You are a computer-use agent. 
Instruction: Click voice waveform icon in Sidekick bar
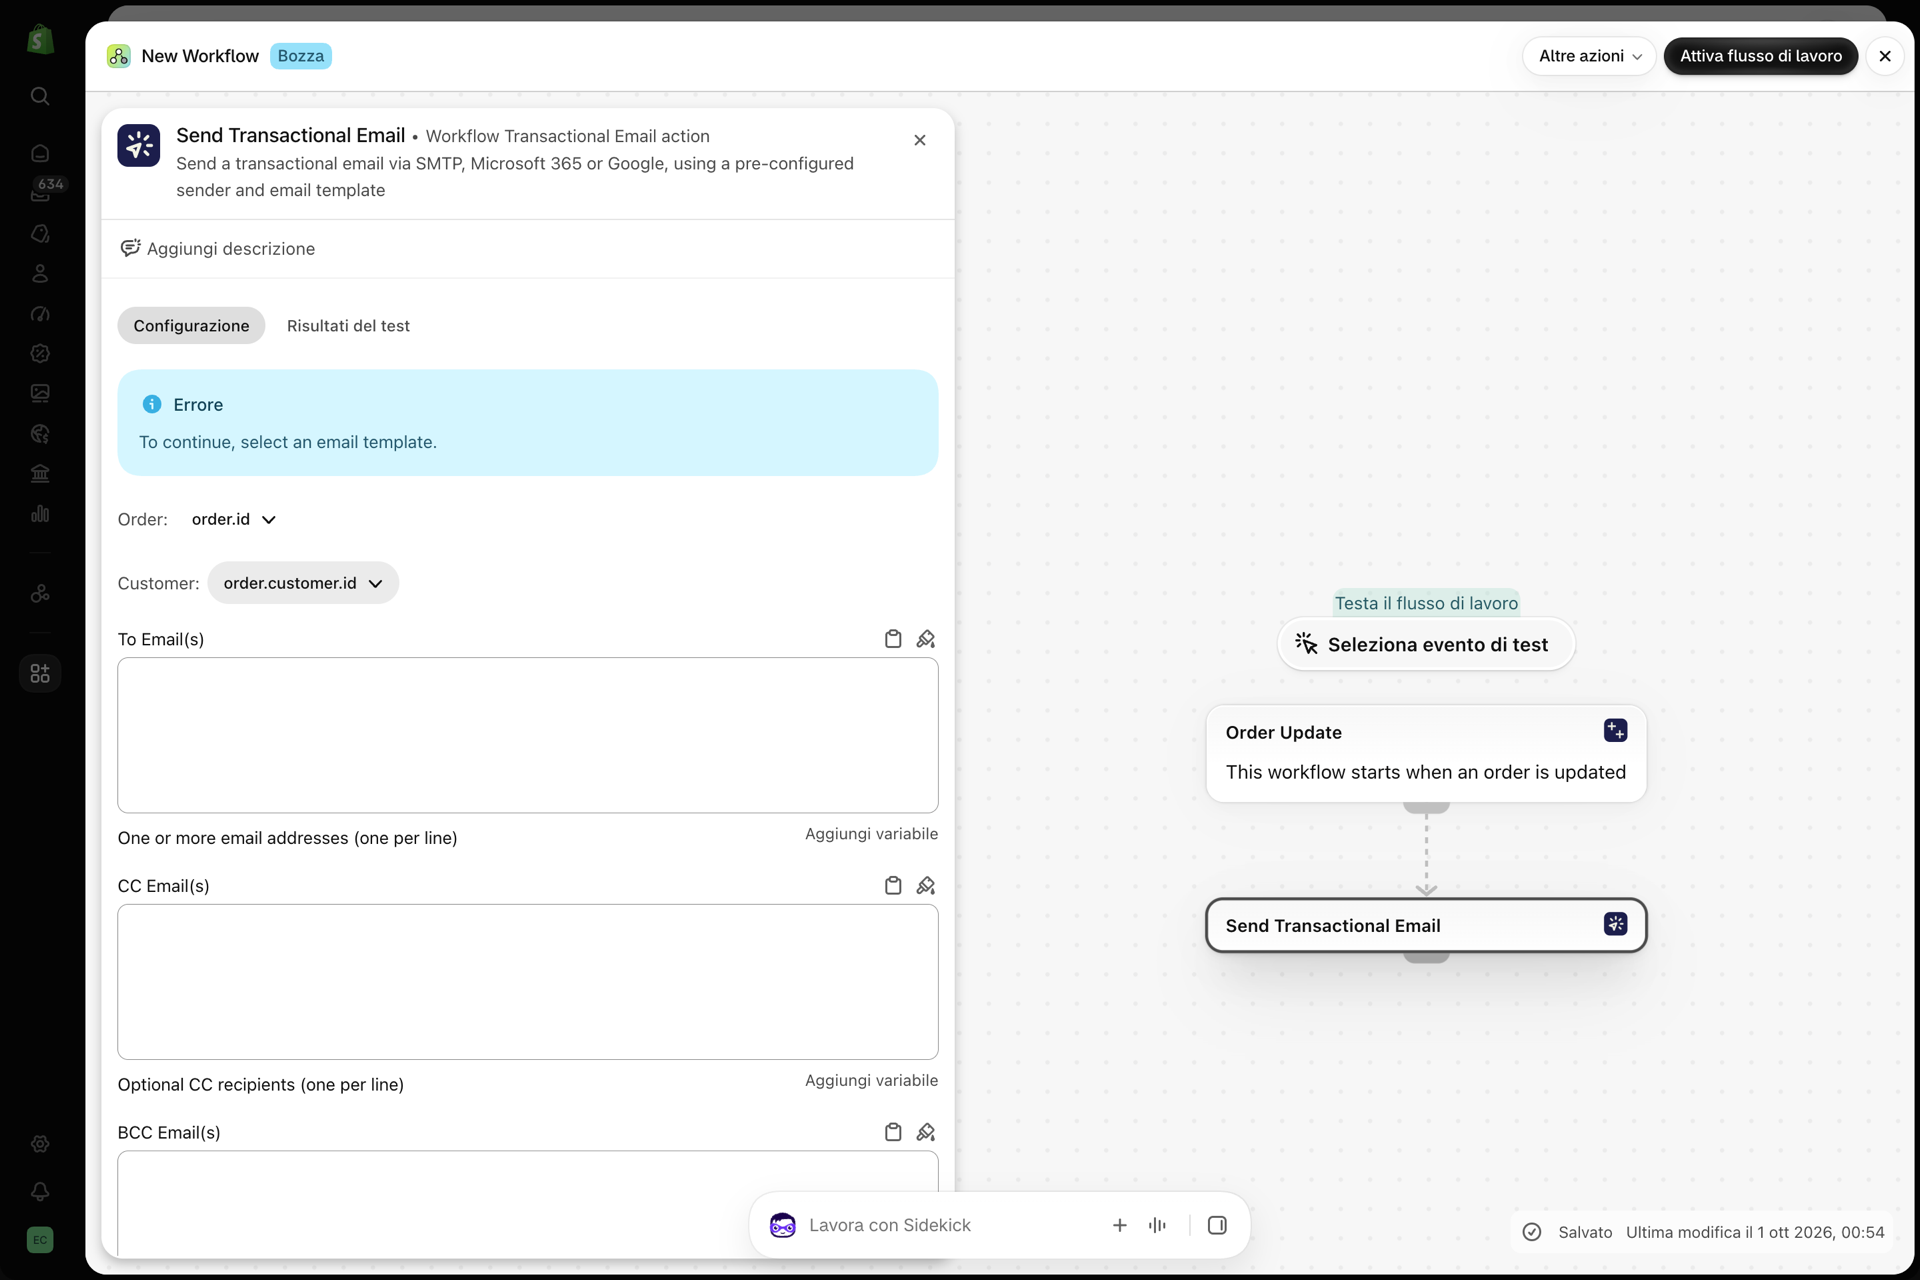point(1157,1225)
